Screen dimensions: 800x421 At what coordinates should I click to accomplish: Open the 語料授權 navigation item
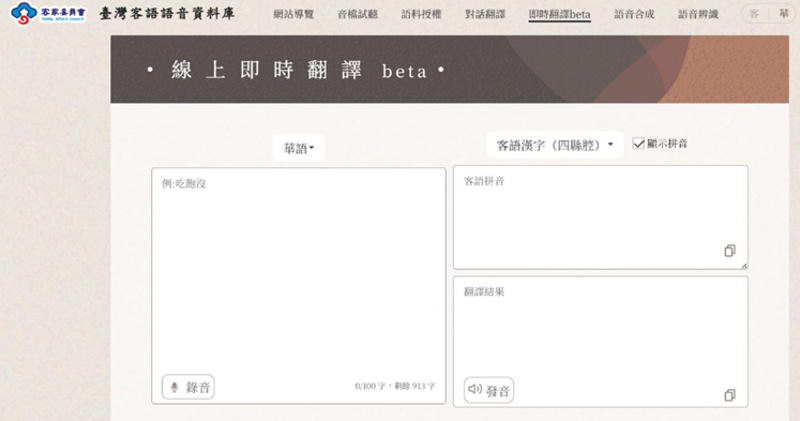pos(421,15)
